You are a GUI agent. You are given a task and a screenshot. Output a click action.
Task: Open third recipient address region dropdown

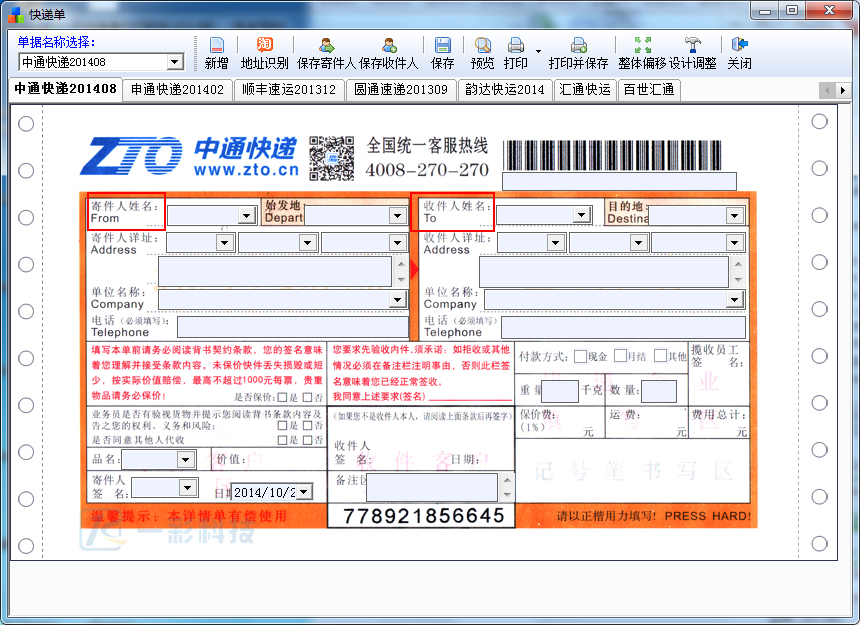coord(734,242)
